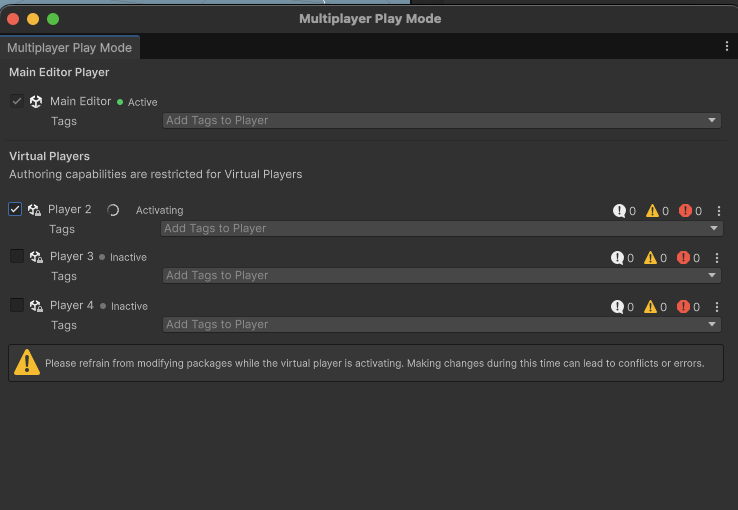Open Player 2 Add Tags dropdown
Screen dimensions: 738x510
[x=441, y=229]
